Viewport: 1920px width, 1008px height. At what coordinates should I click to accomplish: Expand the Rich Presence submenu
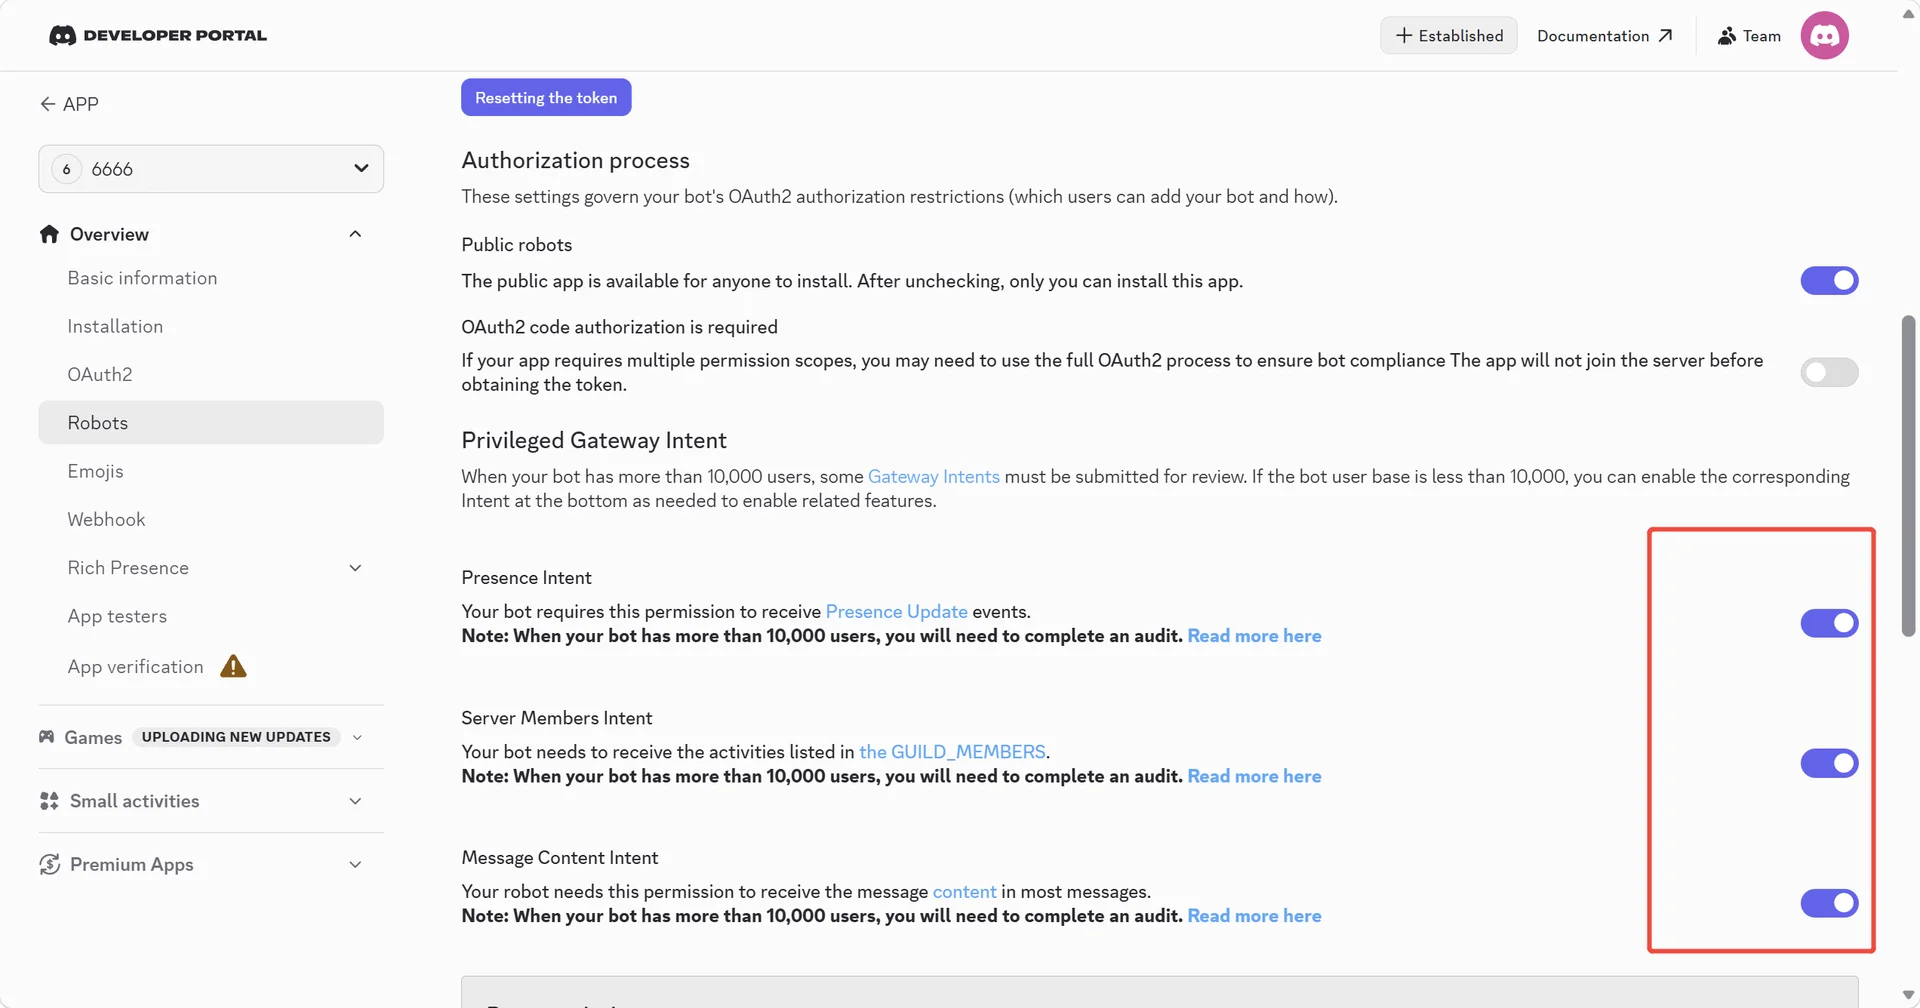tap(355, 568)
